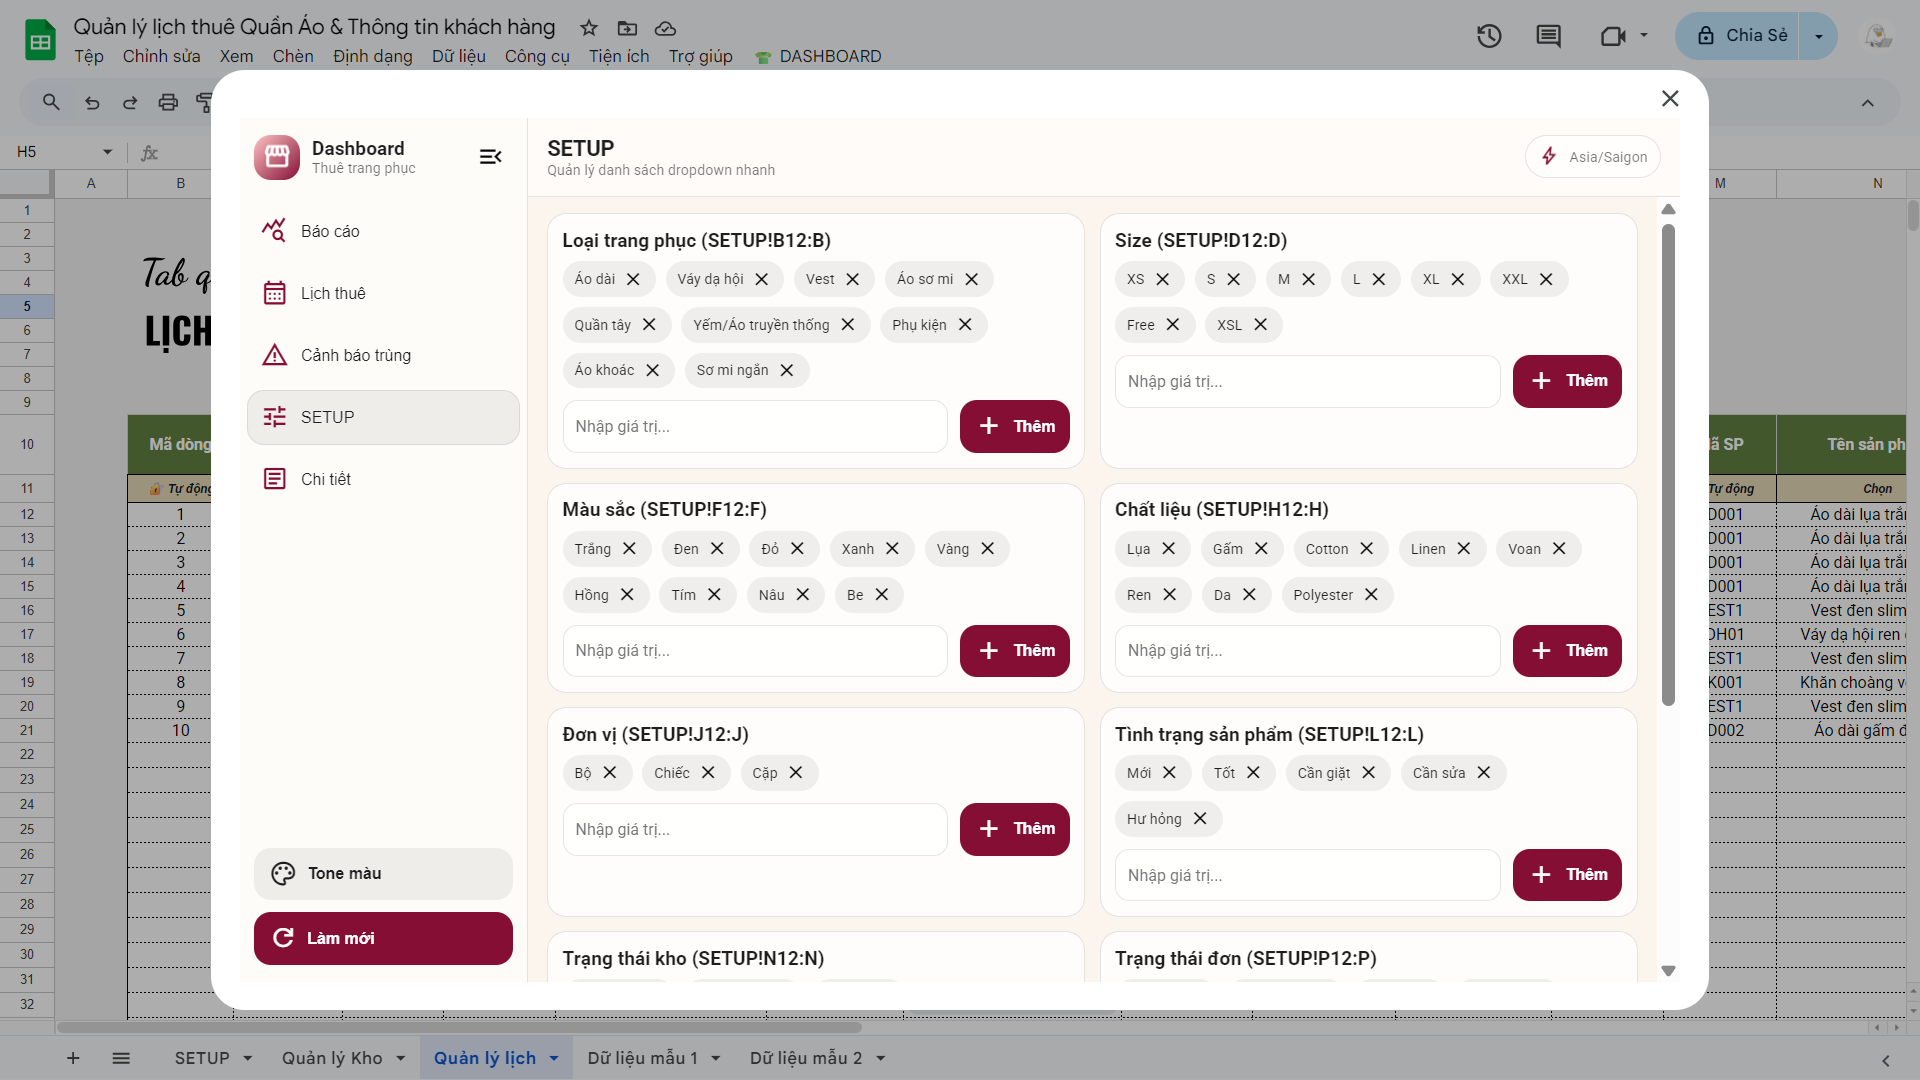
Task: Open version history clock icon
Action: pyautogui.click(x=1489, y=36)
